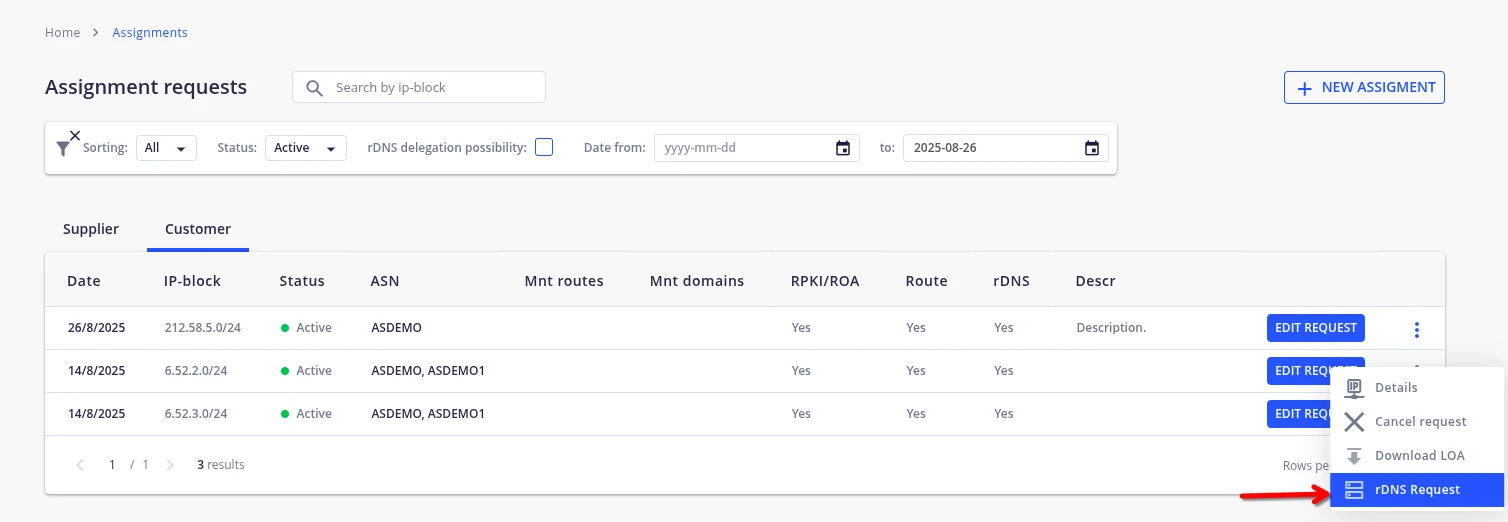Focus the Search by ip-block field

419,88
